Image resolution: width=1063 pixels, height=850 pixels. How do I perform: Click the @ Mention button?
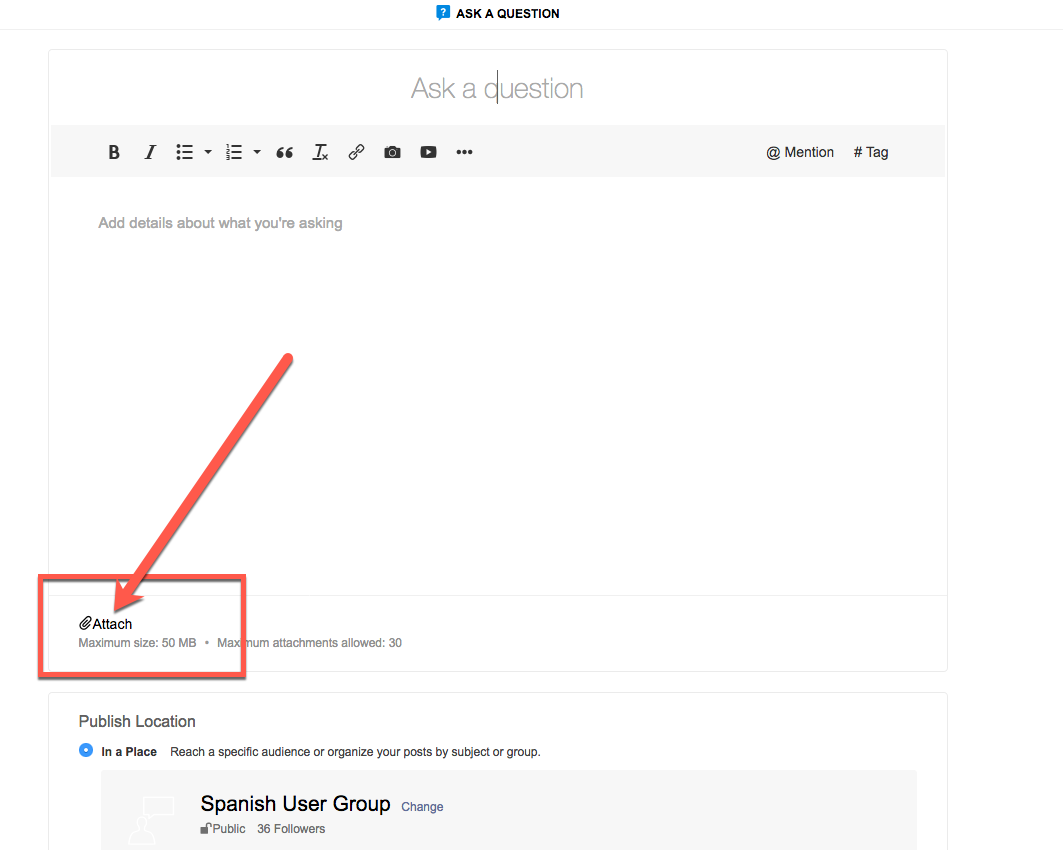tap(800, 153)
